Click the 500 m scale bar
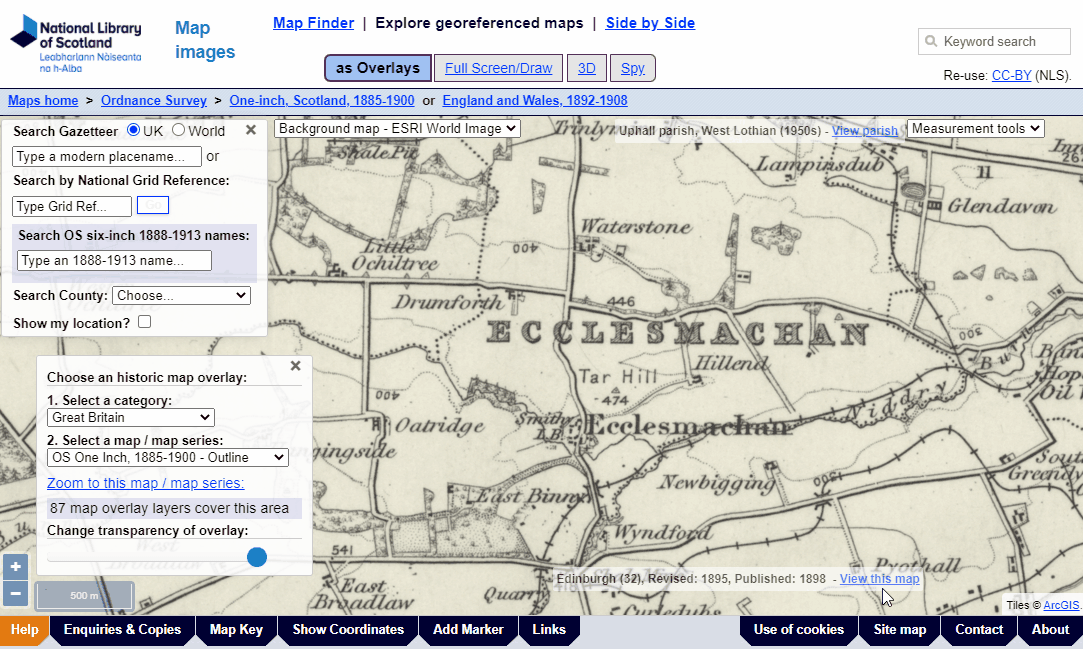1083x649 pixels. tap(84, 595)
